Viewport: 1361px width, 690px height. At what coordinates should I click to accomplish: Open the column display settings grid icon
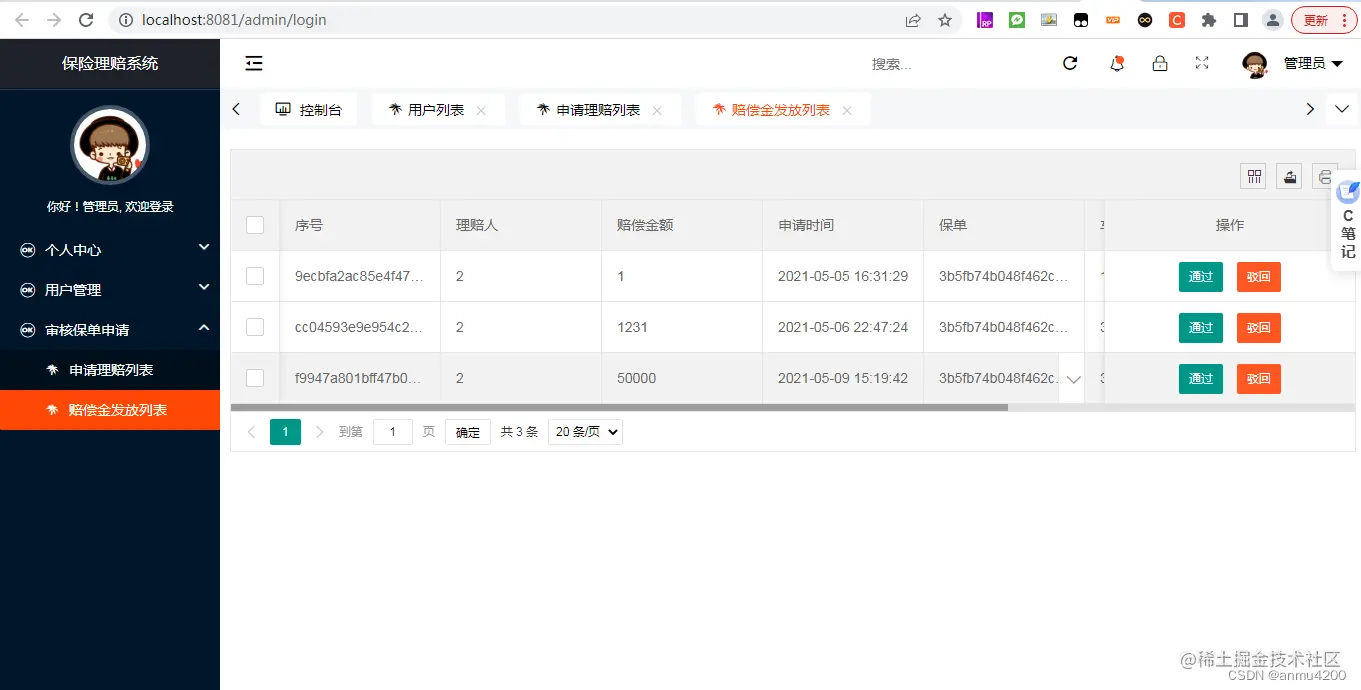coord(1253,176)
